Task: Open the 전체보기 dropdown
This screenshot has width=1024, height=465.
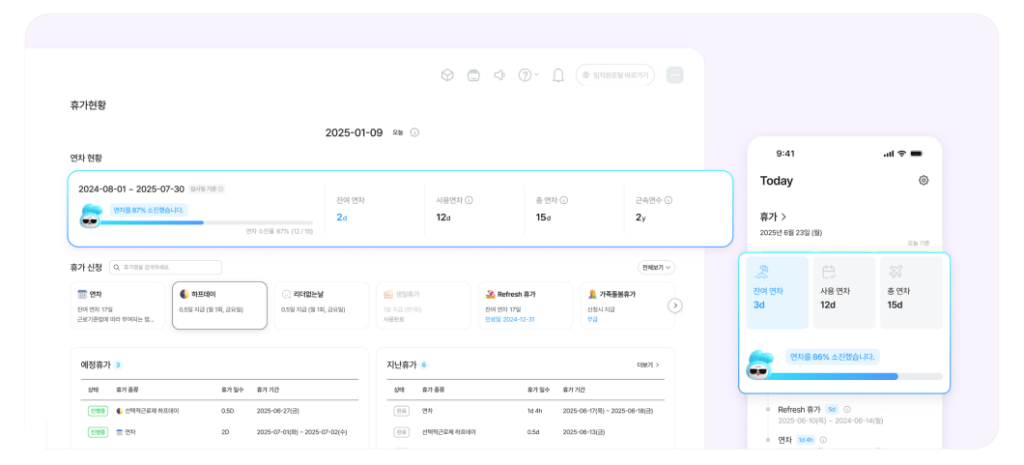Action: pyautogui.click(x=656, y=267)
